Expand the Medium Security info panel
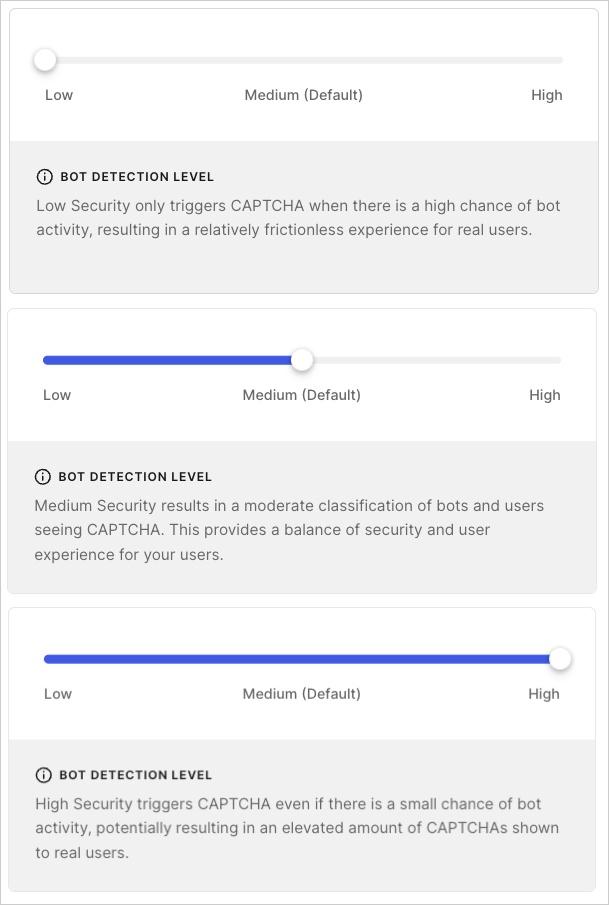The image size is (609, 905). pyautogui.click(x=135, y=477)
